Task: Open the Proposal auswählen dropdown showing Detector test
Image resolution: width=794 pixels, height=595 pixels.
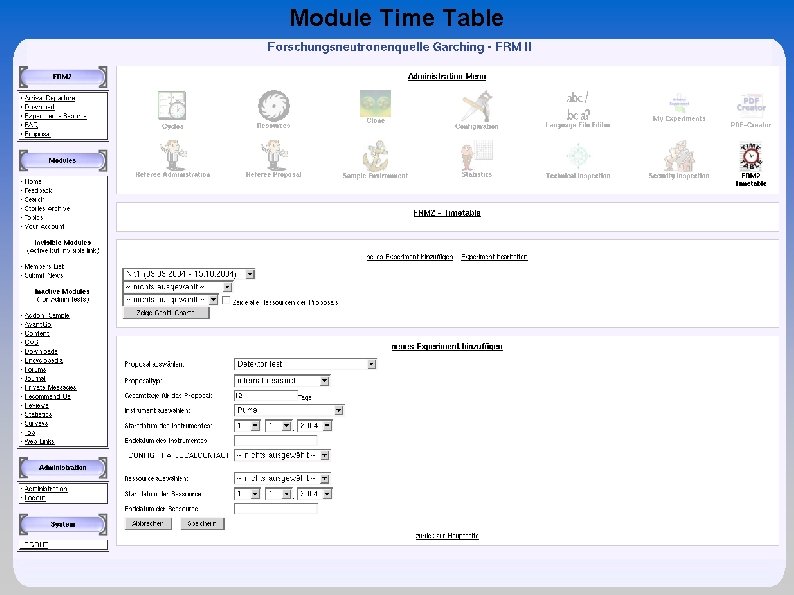Action: [305, 364]
